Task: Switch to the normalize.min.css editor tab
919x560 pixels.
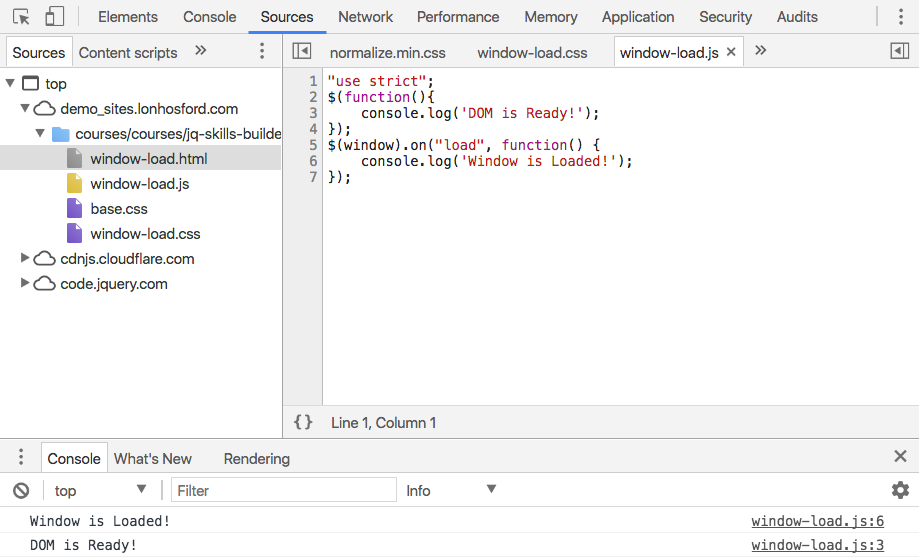Action: (x=387, y=53)
